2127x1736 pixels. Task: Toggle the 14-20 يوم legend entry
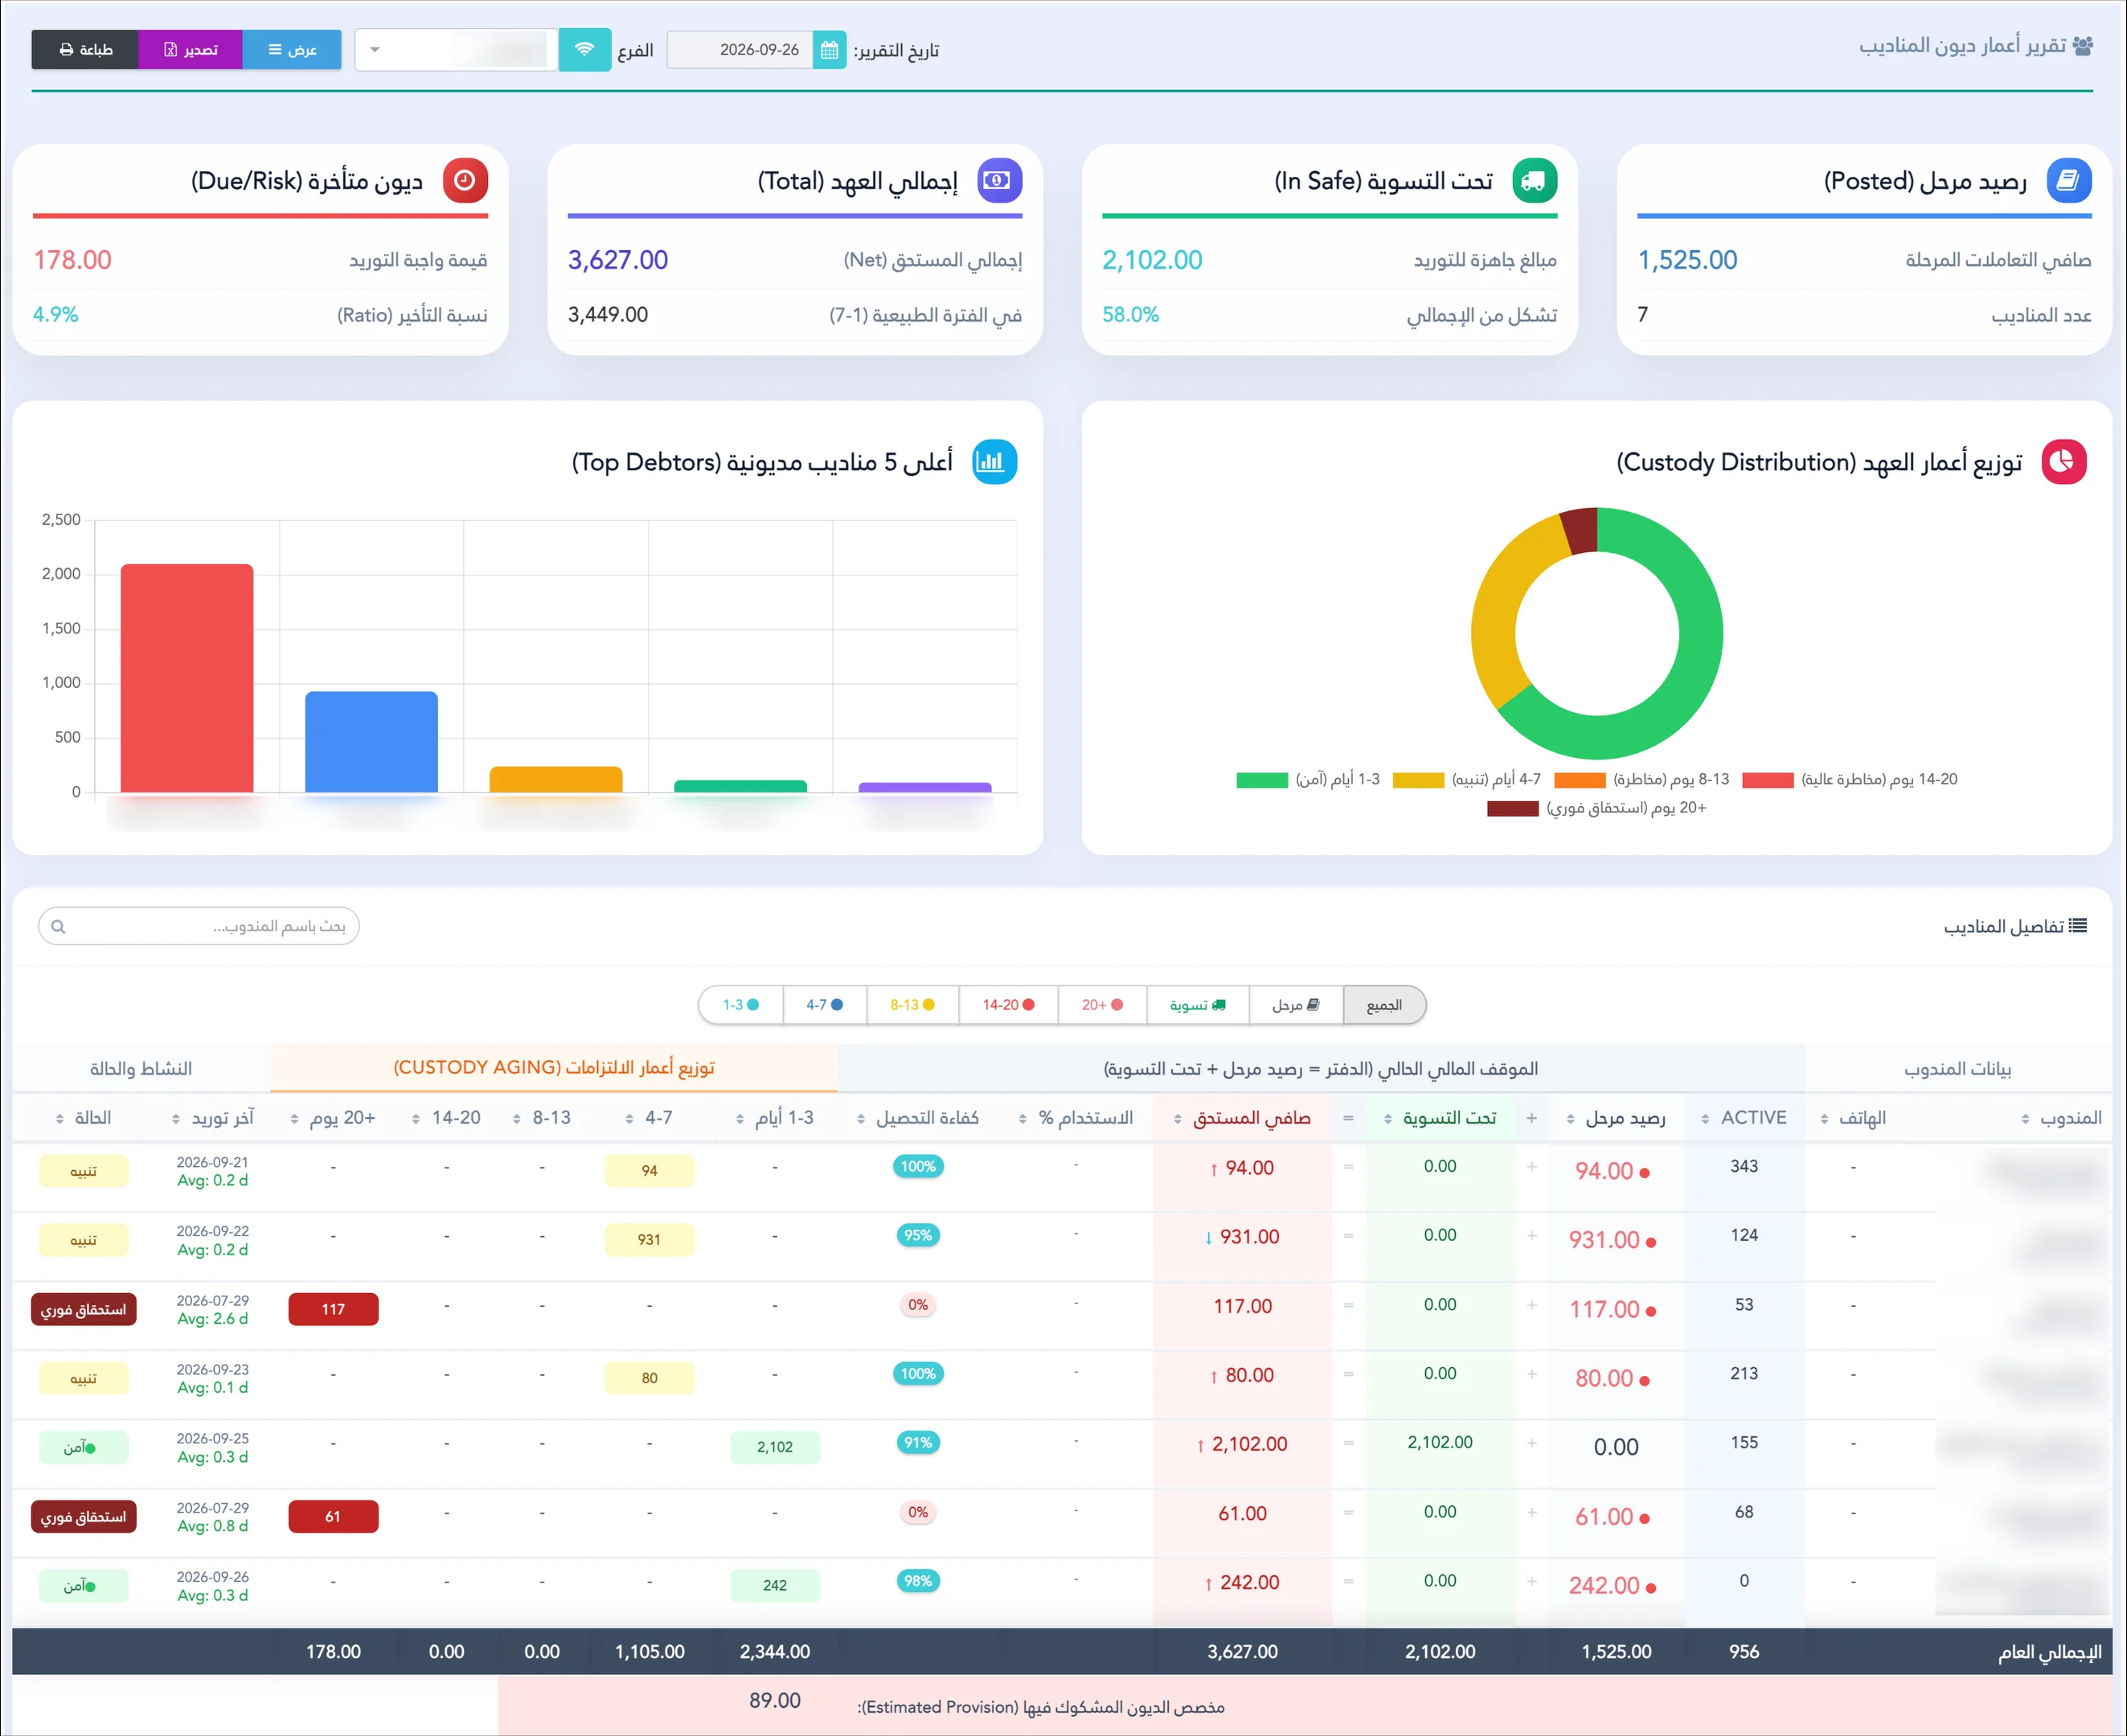(1849, 780)
